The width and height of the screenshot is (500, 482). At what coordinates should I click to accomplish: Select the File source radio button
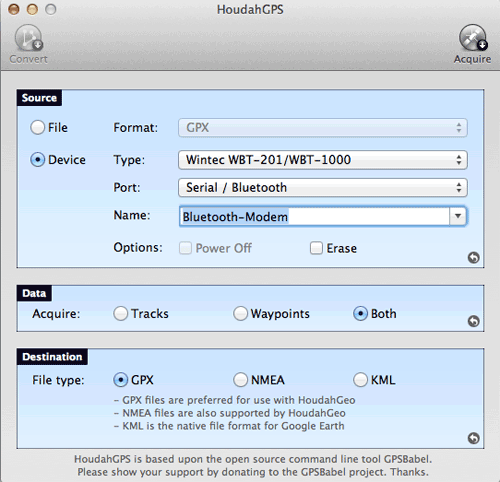pos(38,127)
